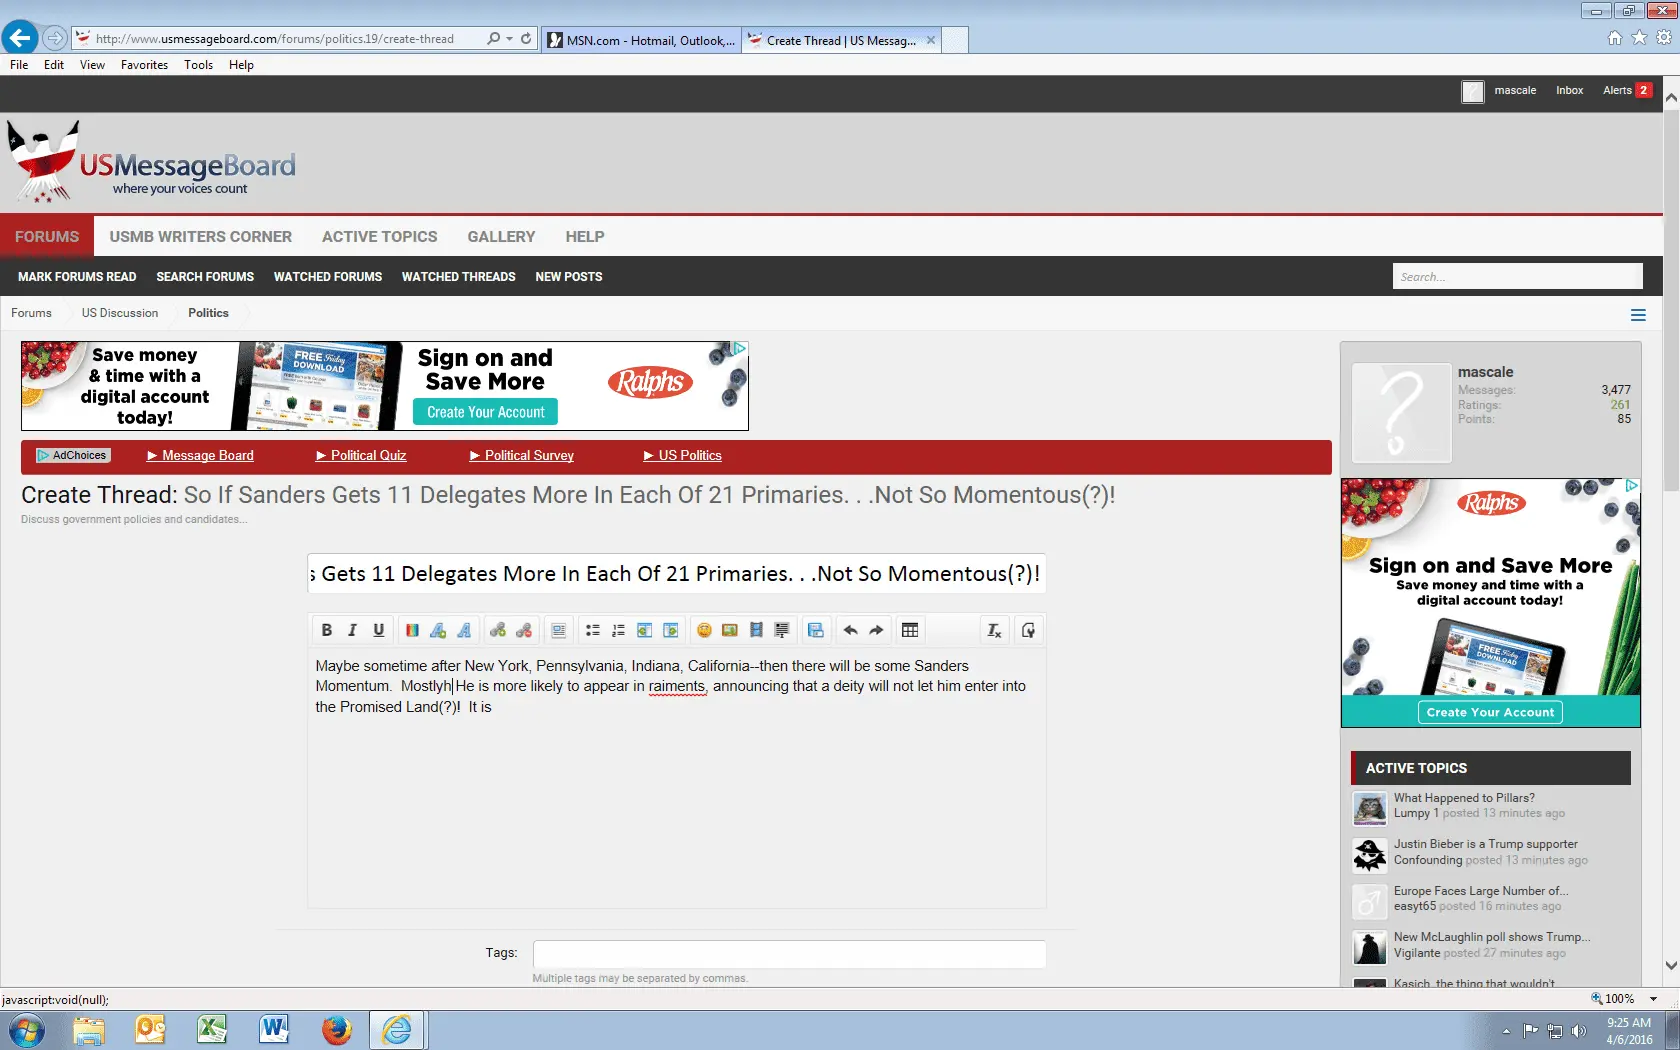Toggle underline formatting in the editor
1680x1050 pixels.
coord(378,630)
